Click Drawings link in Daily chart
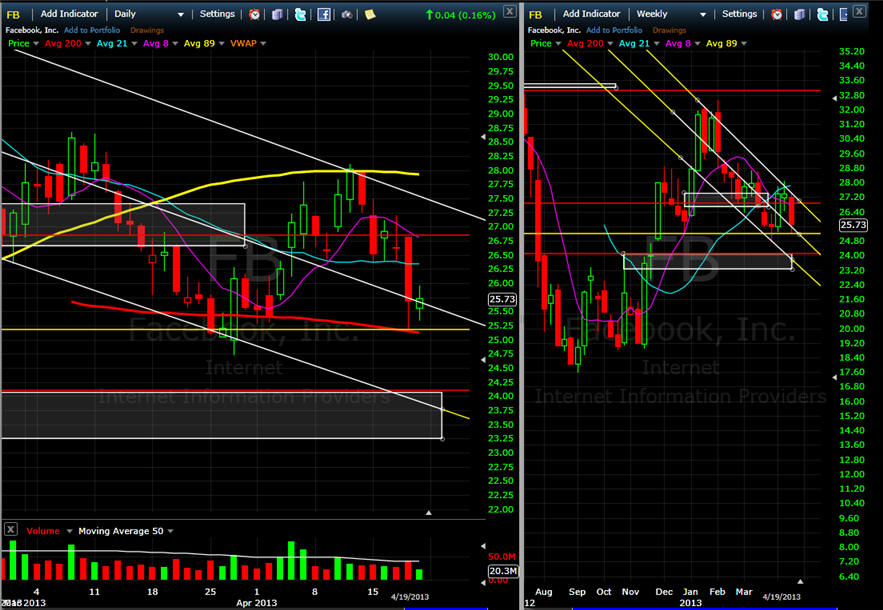This screenshot has height=610, width=883. pos(147,30)
